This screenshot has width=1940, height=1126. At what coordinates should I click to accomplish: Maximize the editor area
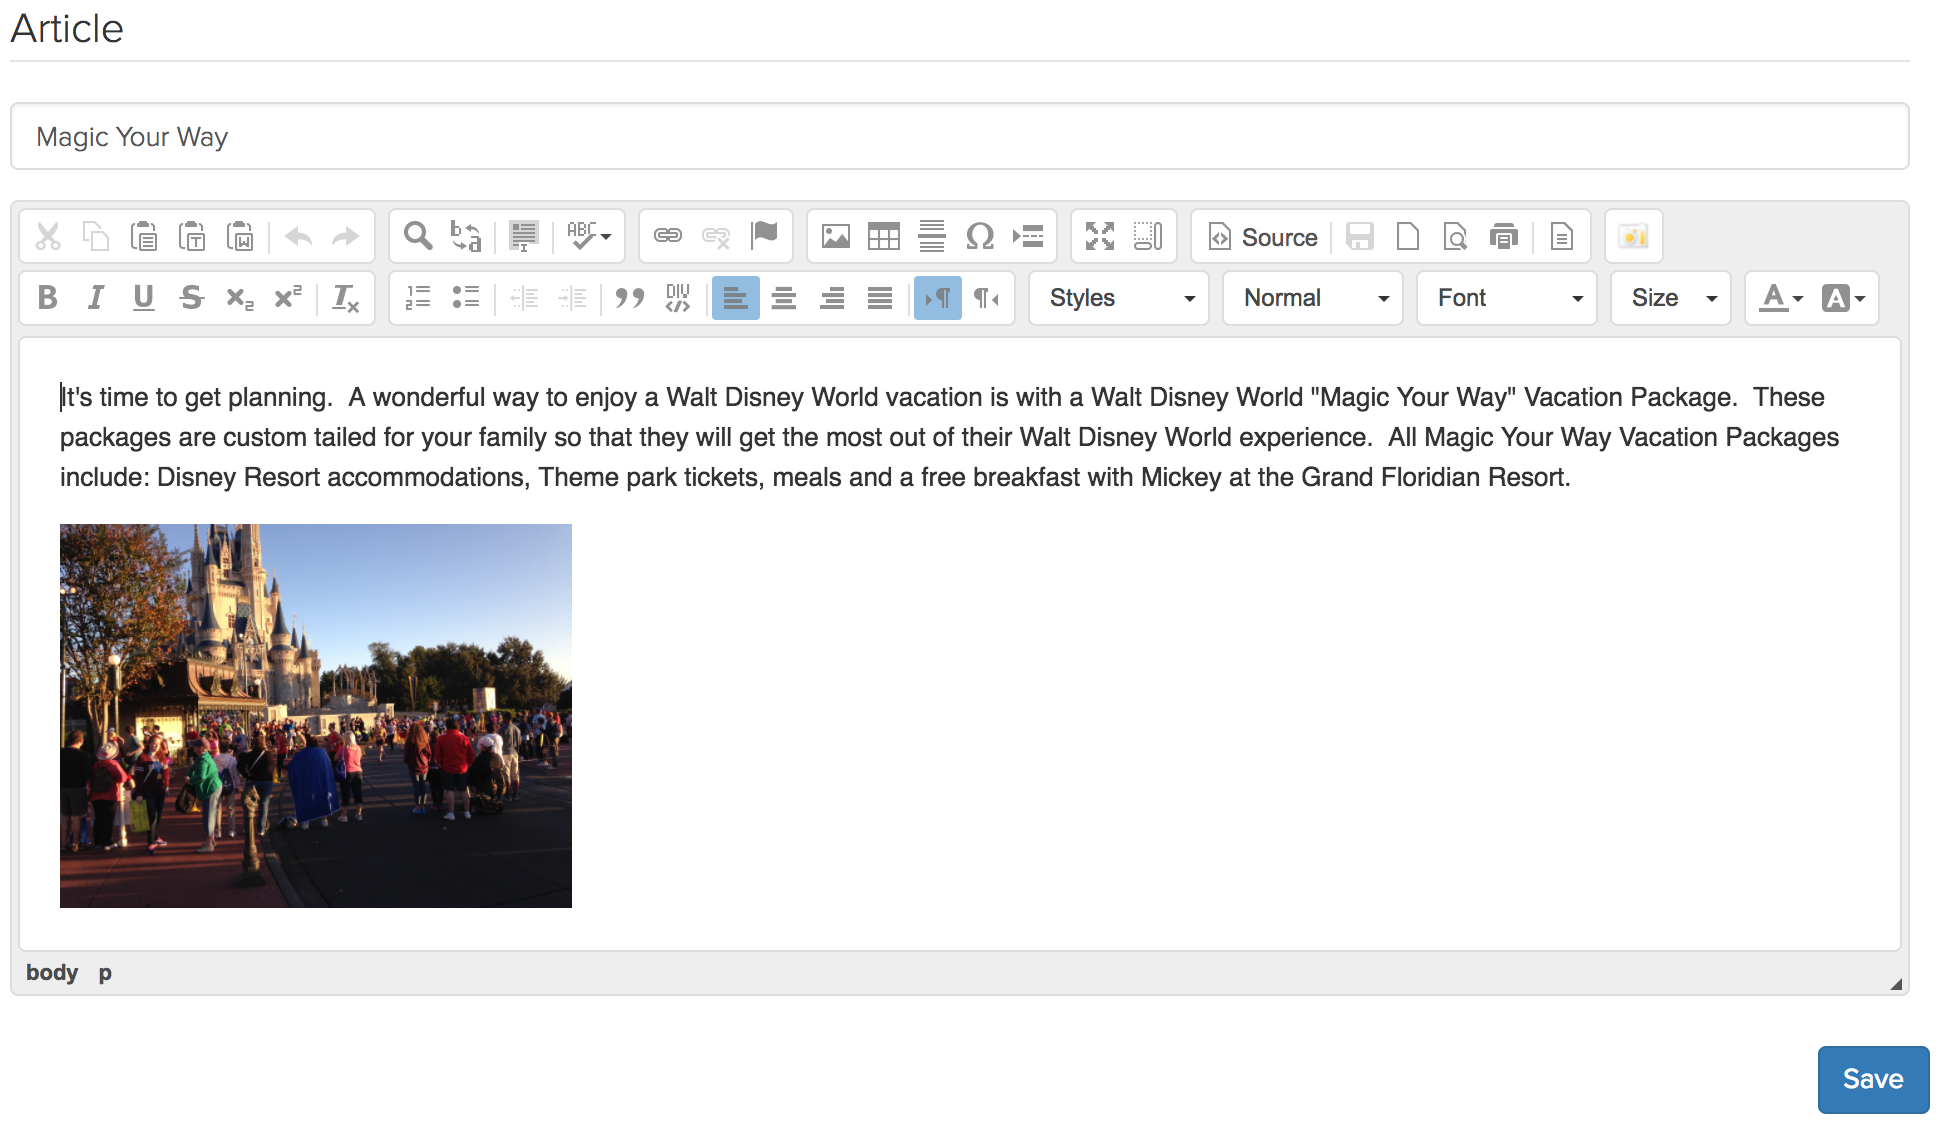[x=1100, y=237]
